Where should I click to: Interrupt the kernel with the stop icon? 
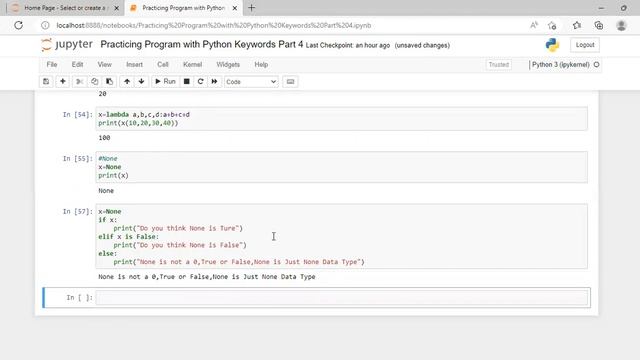click(187, 82)
